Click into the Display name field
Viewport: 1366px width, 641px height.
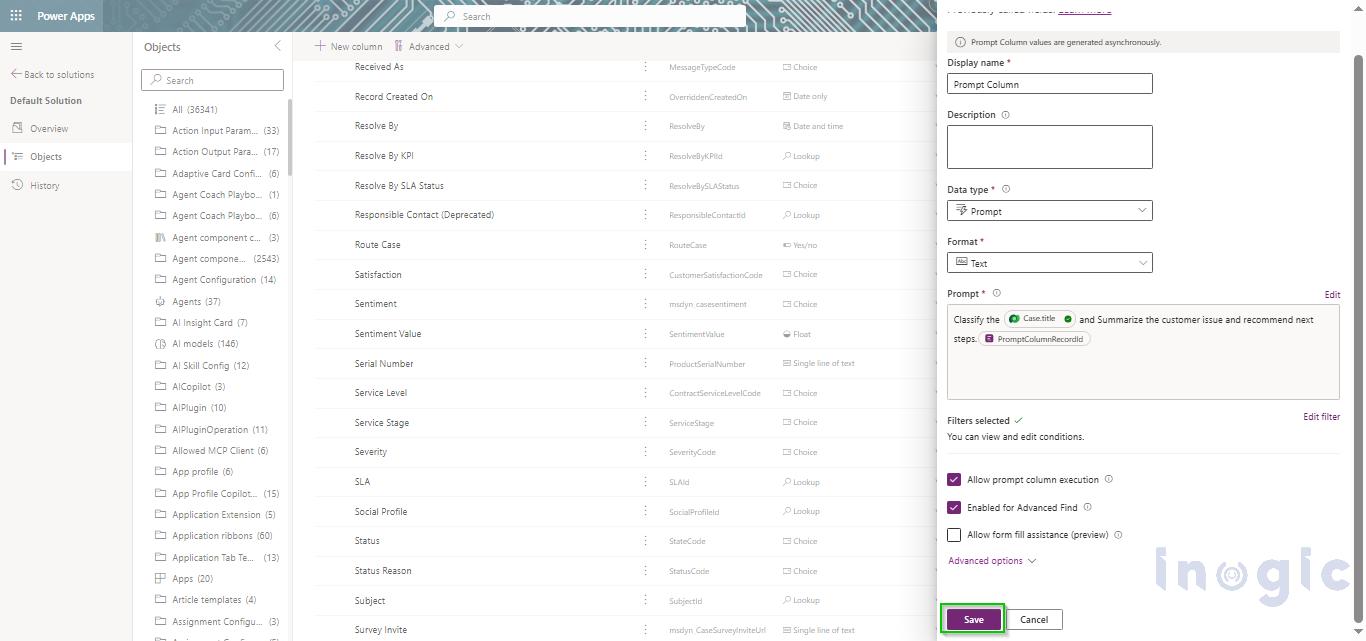tap(1050, 84)
